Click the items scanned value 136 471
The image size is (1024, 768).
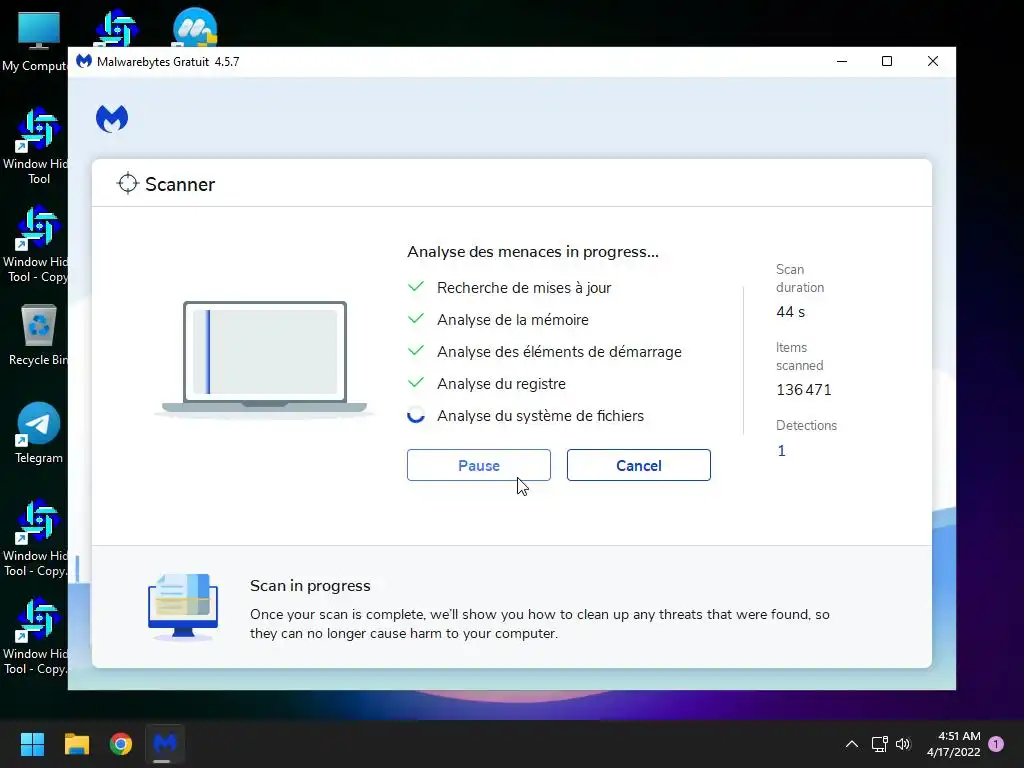click(804, 390)
